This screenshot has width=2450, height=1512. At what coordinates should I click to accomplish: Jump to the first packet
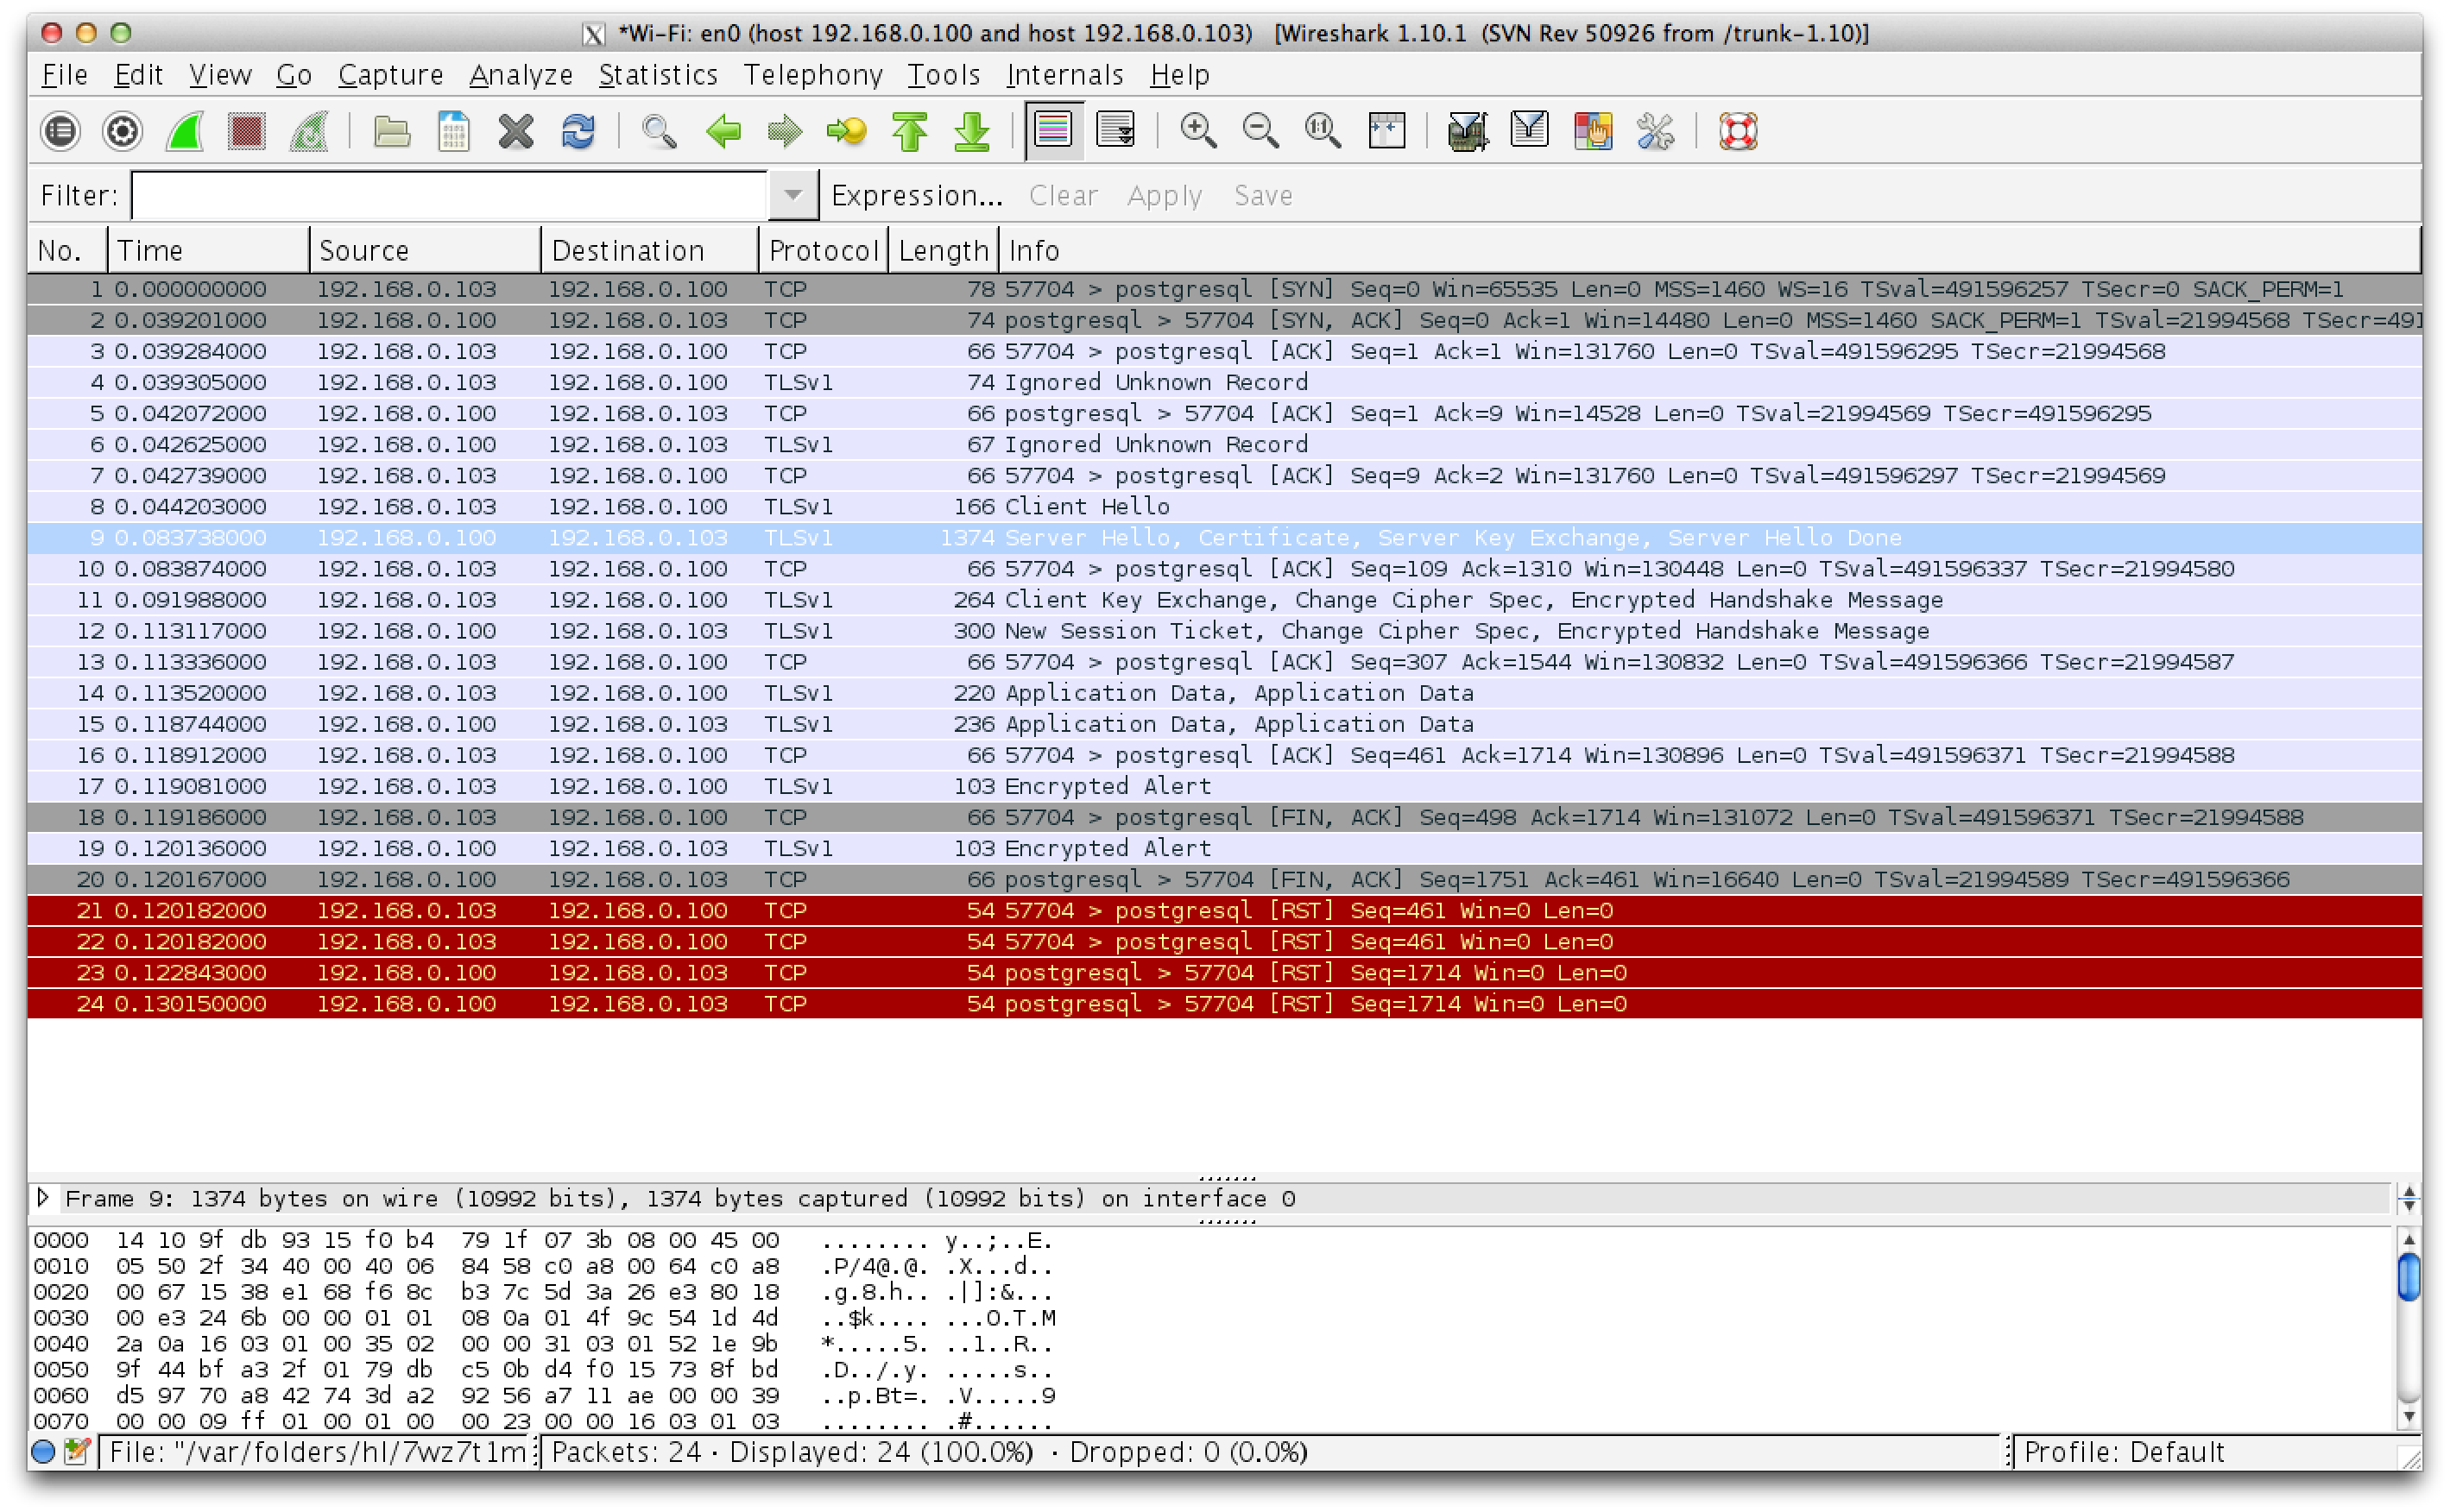909,131
